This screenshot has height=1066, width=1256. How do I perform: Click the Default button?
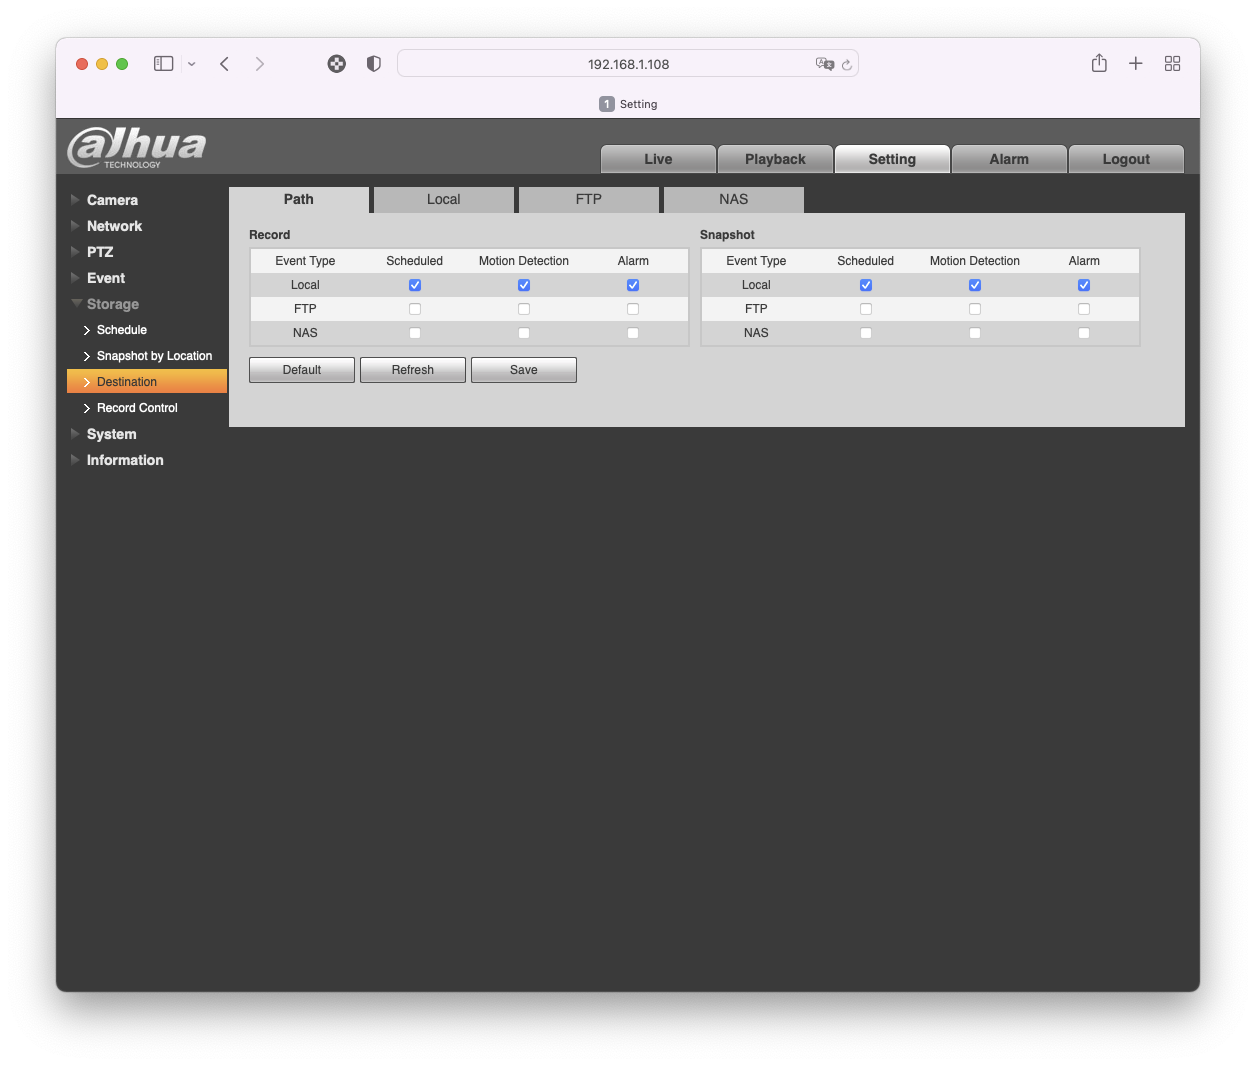302,370
